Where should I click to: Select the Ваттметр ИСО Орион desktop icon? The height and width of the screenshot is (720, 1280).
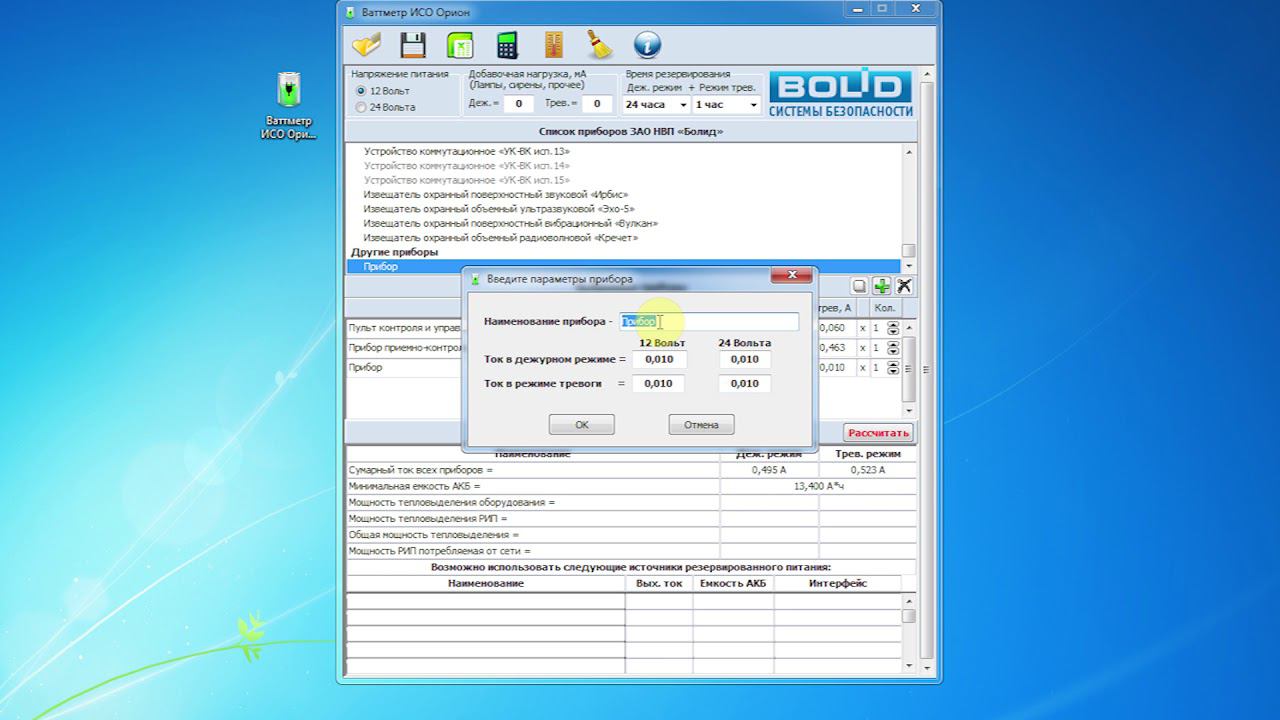click(x=289, y=106)
